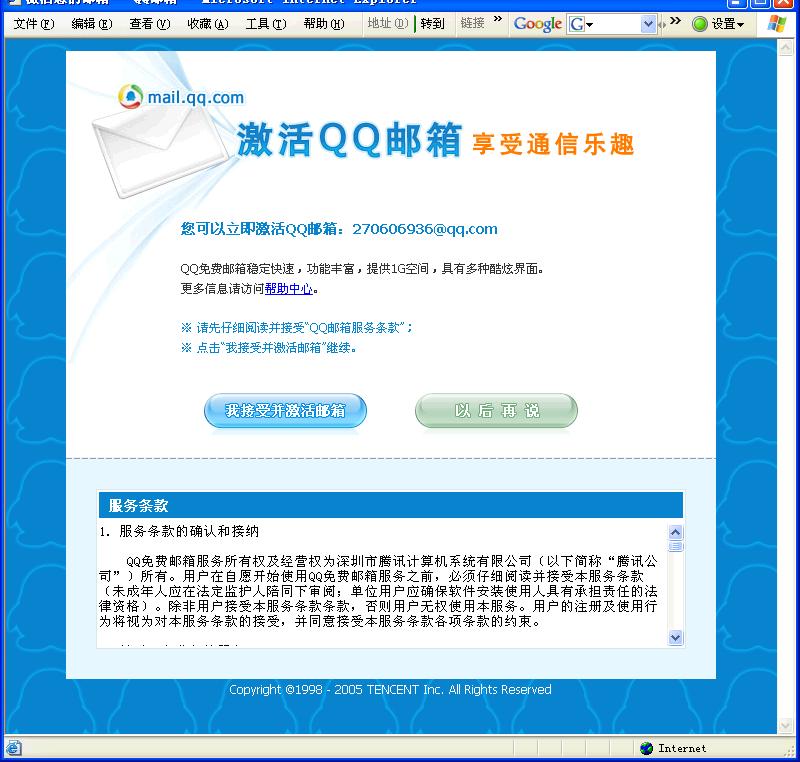Image resolution: width=800 pixels, height=762 pixels.
Task: Open the 文件(F) menu
Action: coord(34,24)
